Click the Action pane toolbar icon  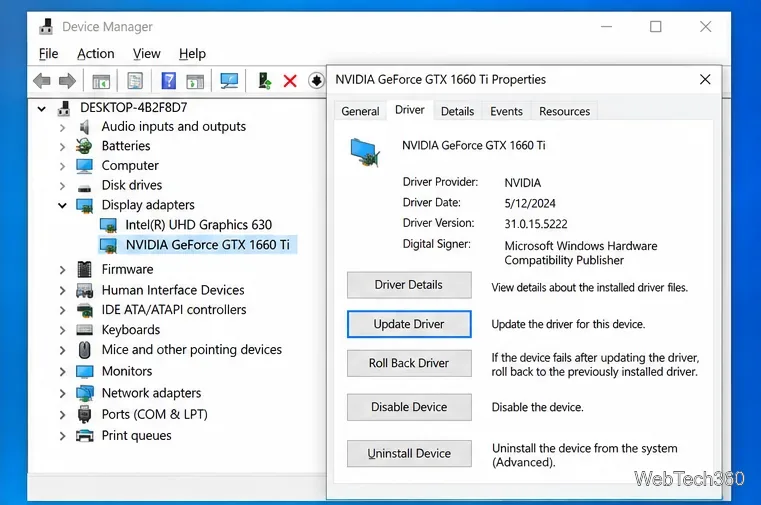point(195,81)
